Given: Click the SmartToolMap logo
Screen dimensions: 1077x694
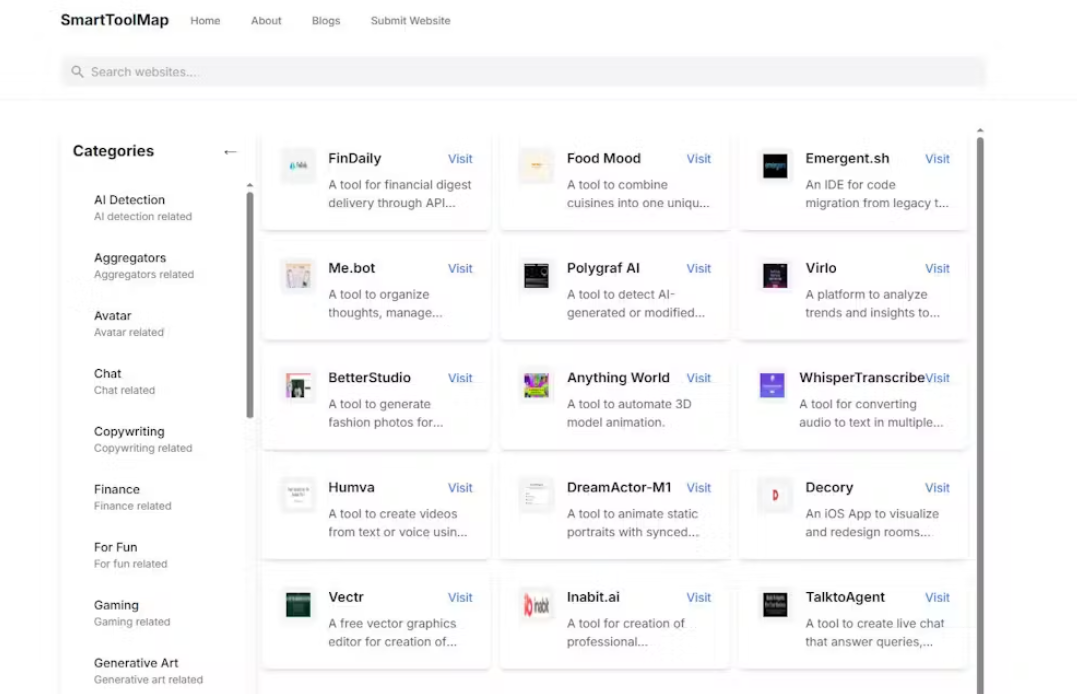Looking at the screenshot, I should (x=115, y=20).
